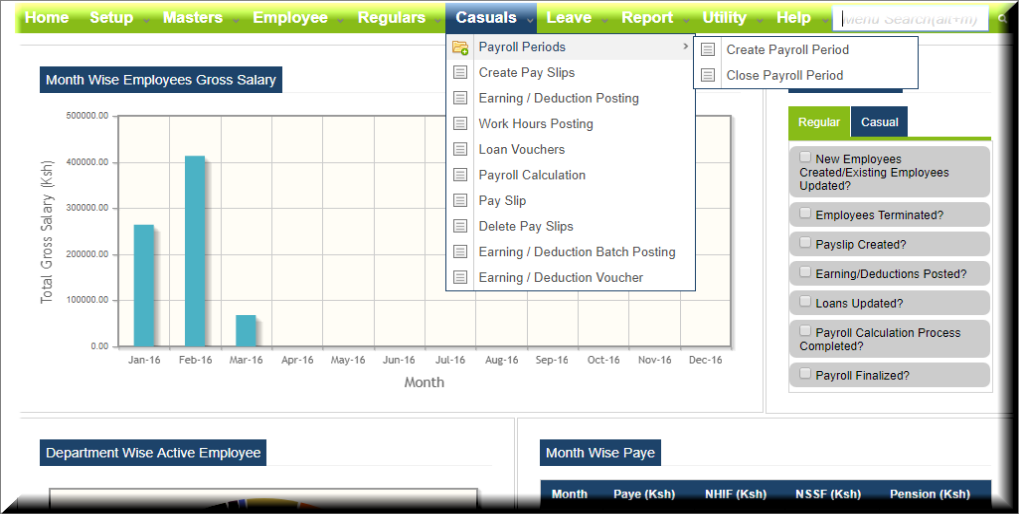Expand the Payroll Periods submenu arrow
This screenshot has width=1019, height=514.
(685, 47)
